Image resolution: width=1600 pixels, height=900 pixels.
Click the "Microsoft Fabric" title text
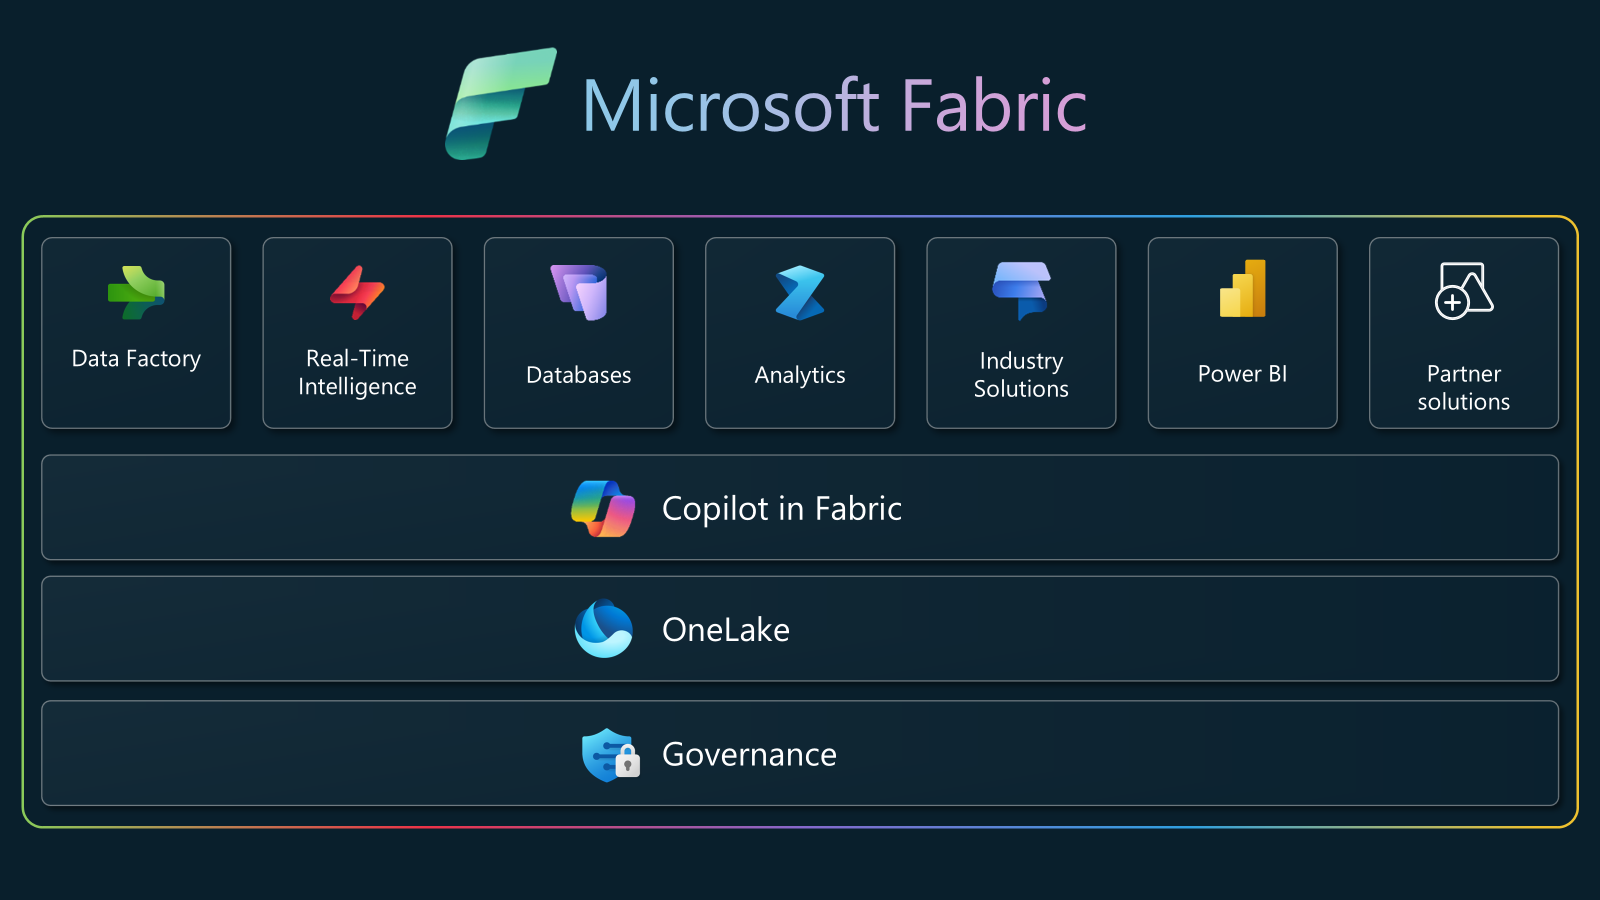(835, 106)
